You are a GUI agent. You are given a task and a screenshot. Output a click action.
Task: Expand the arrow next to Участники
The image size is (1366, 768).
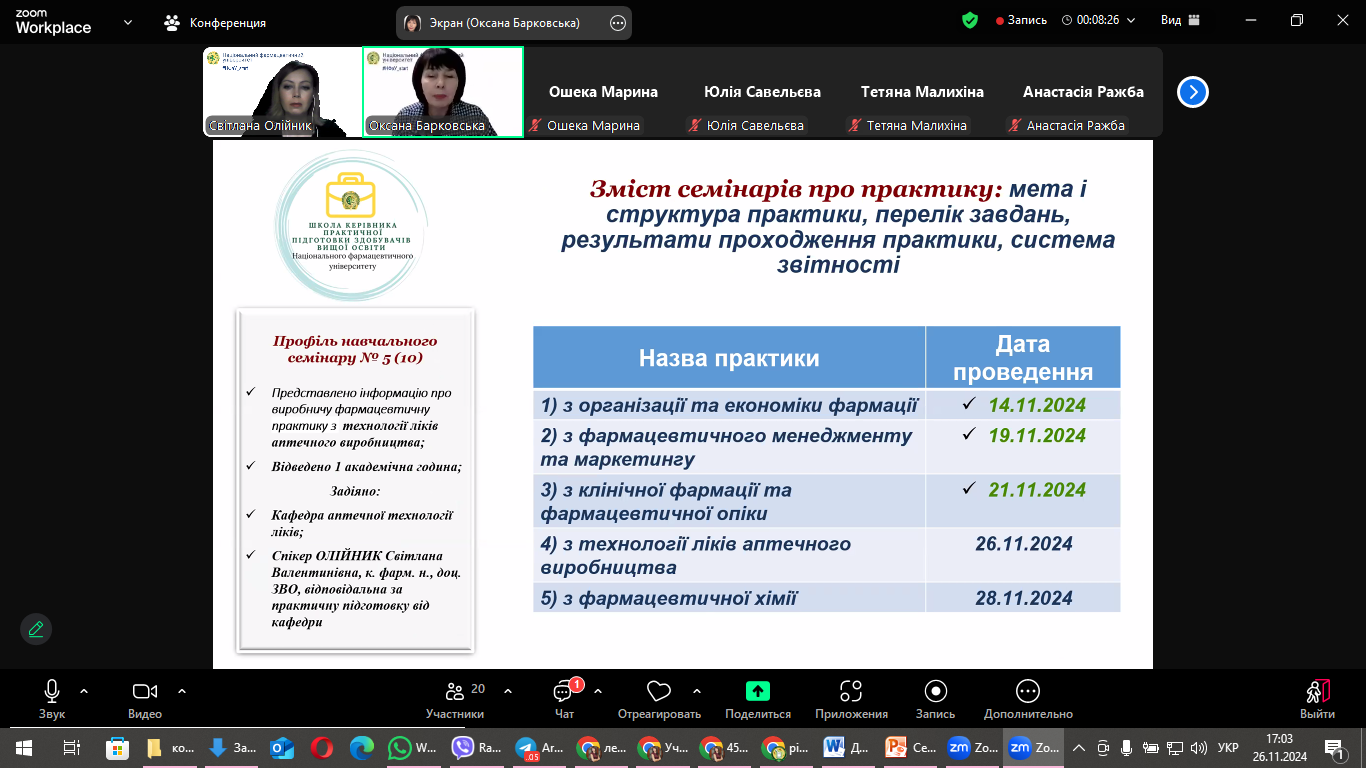pyautogui.click(x=508, y=691)
